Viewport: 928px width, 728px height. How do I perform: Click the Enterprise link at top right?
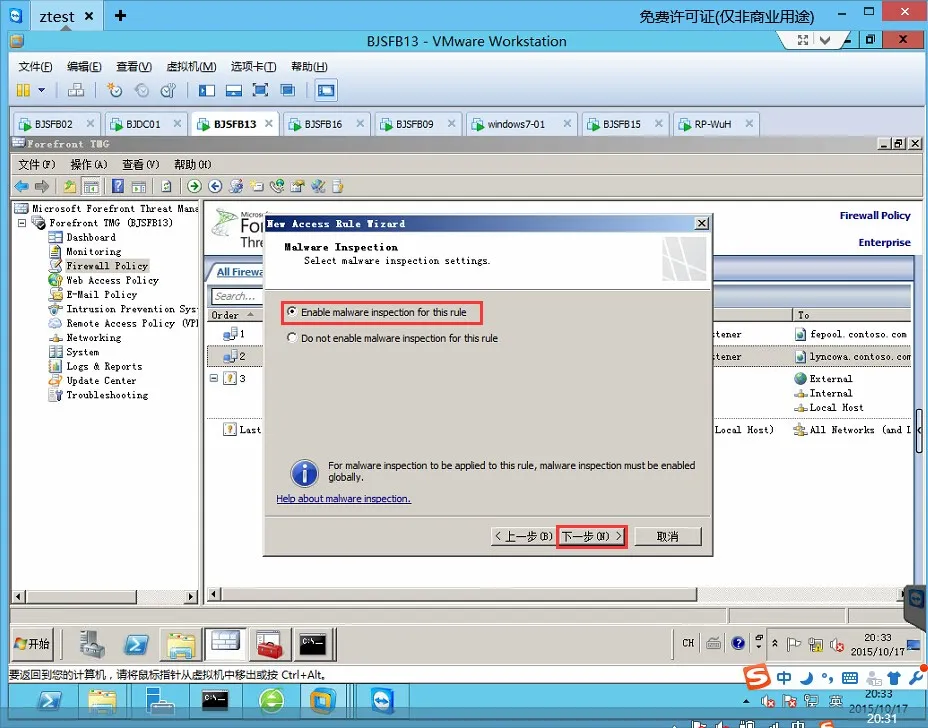(x=884, y=242)
